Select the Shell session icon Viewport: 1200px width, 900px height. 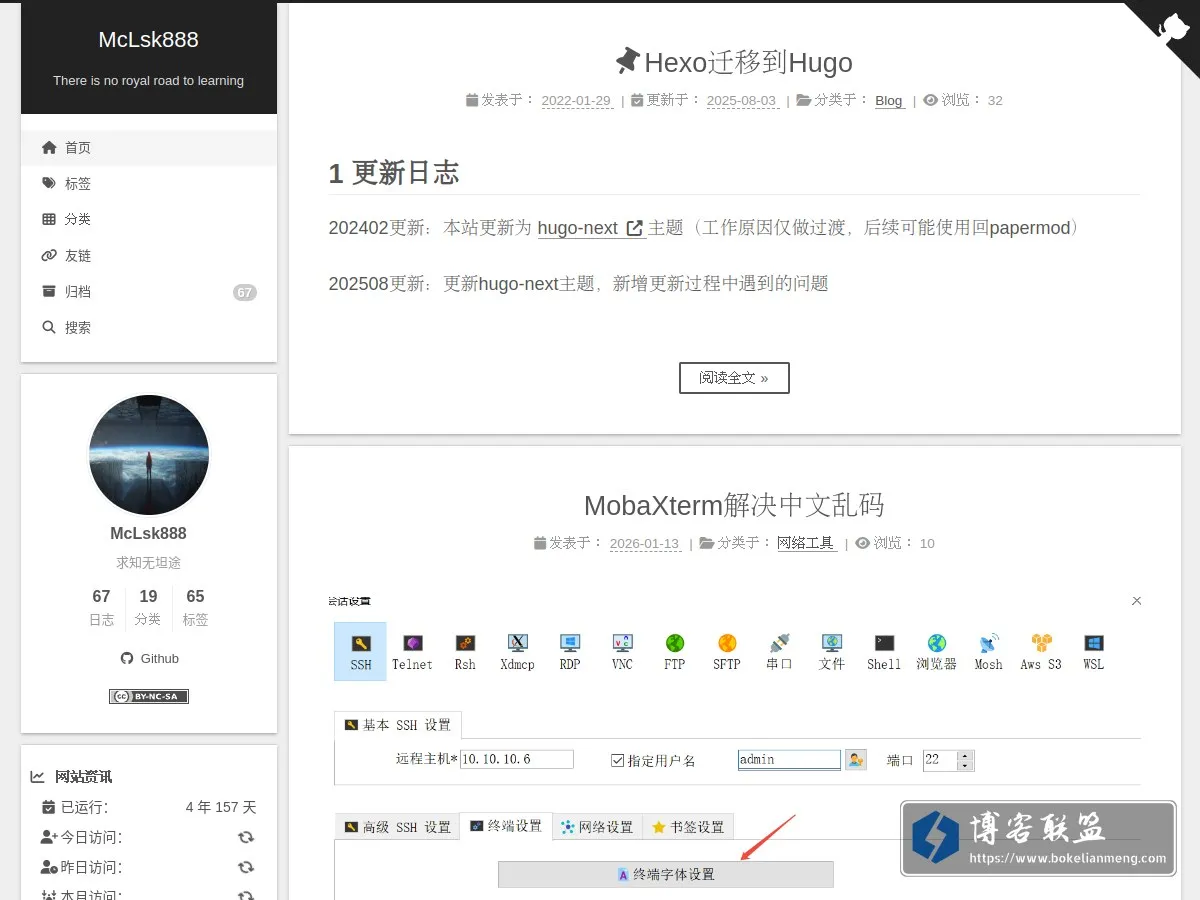tap(884, 652)
